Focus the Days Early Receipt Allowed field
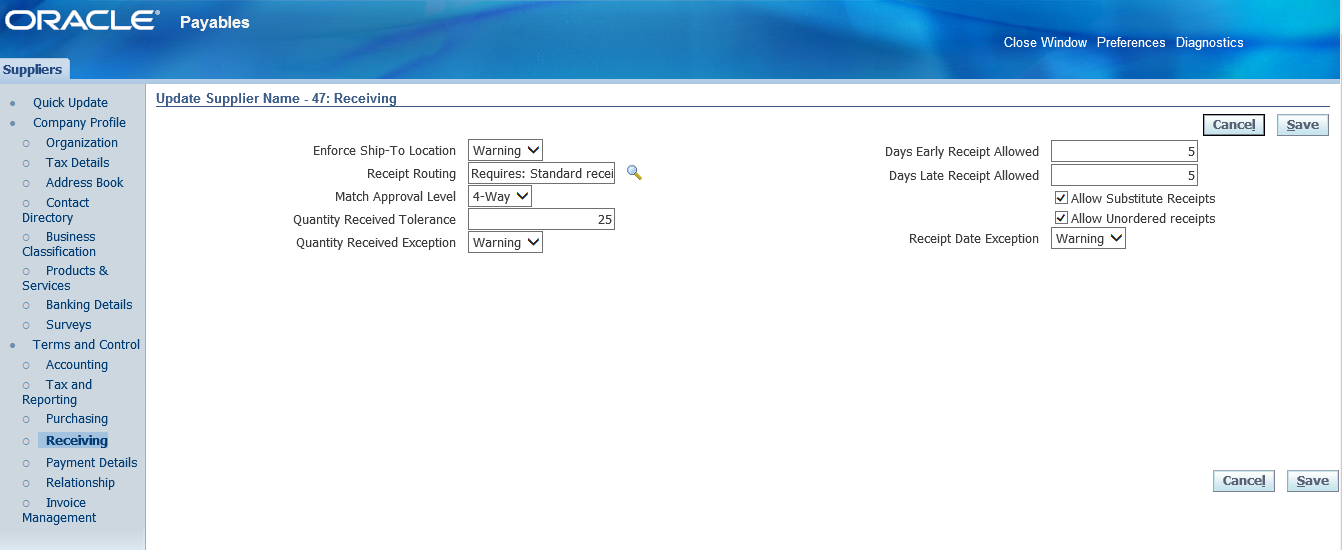1342x550 pixels. (1124, 151)
